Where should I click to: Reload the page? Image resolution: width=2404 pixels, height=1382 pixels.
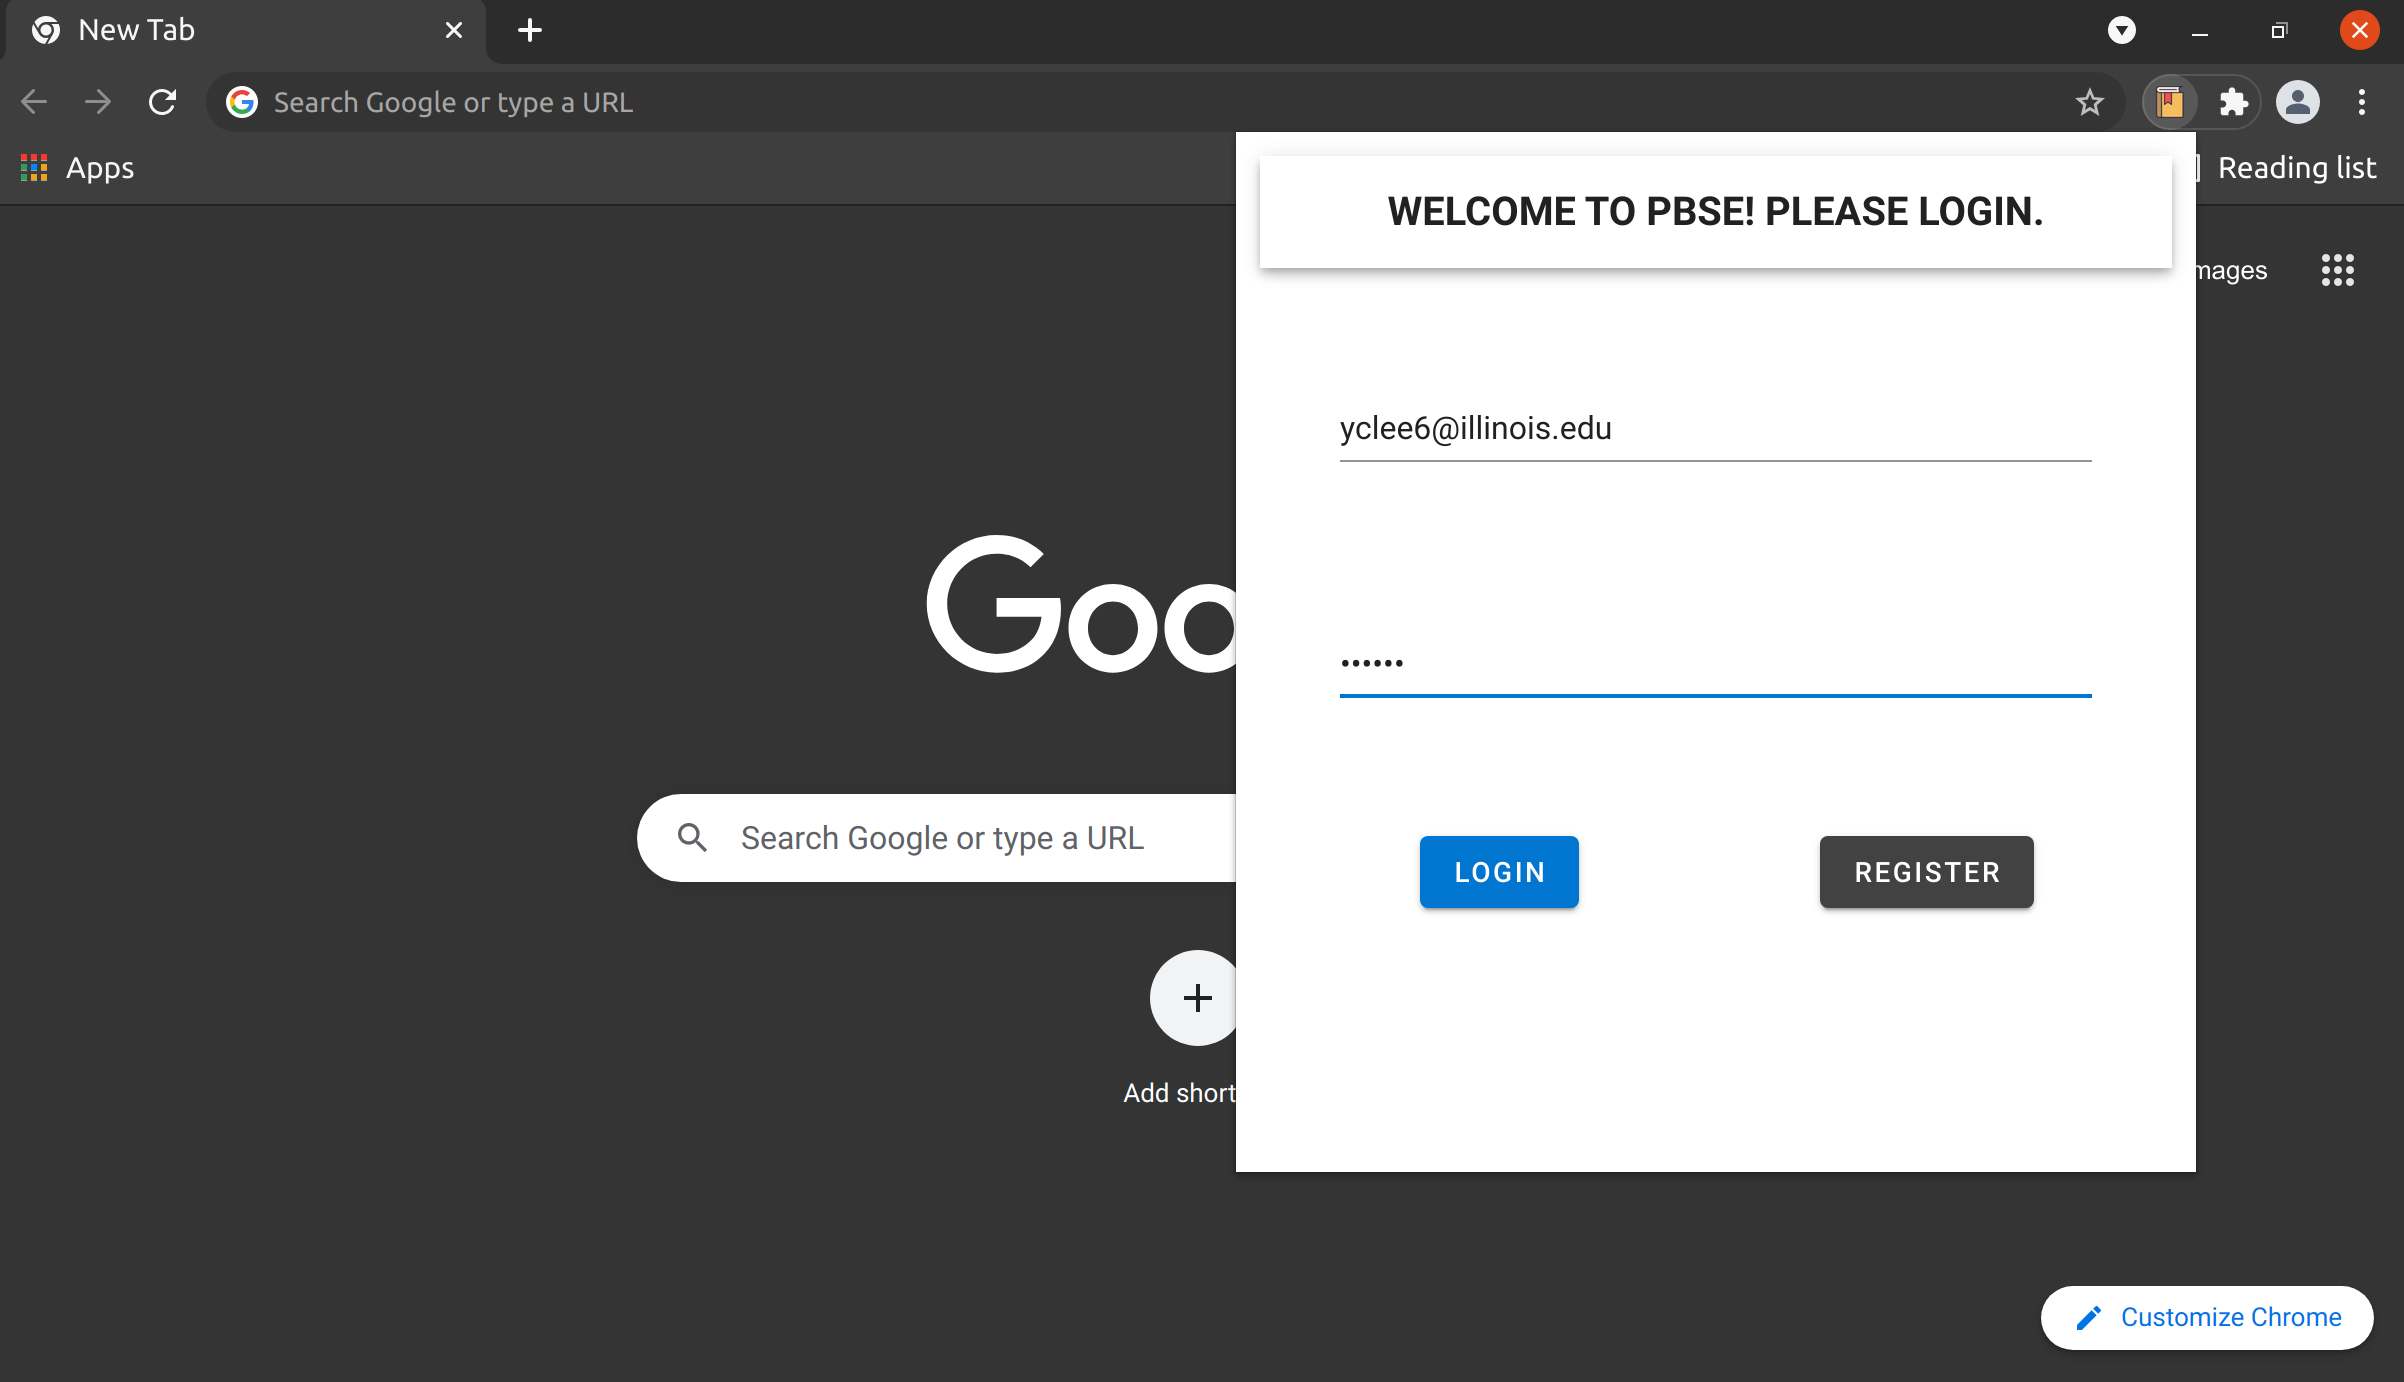point(162,102)
